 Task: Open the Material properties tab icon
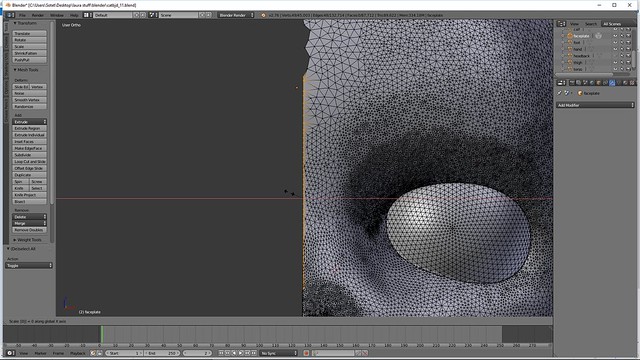point(625,83)
